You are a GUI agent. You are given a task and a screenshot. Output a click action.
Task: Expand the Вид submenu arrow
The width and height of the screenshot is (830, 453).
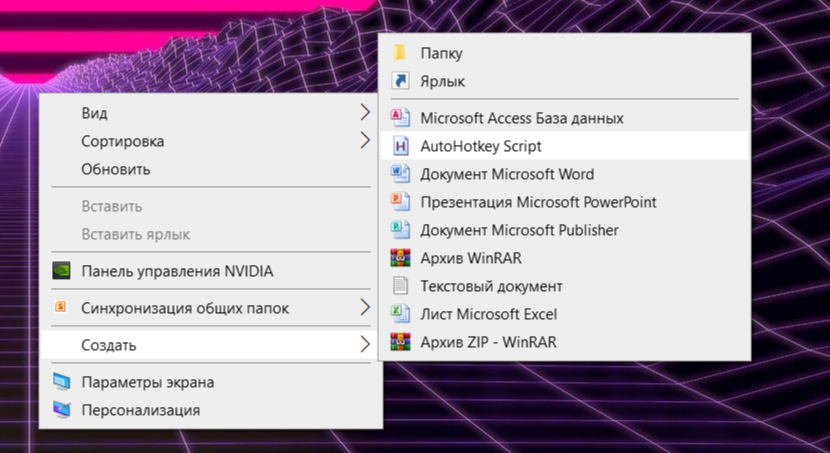point(365,112)
